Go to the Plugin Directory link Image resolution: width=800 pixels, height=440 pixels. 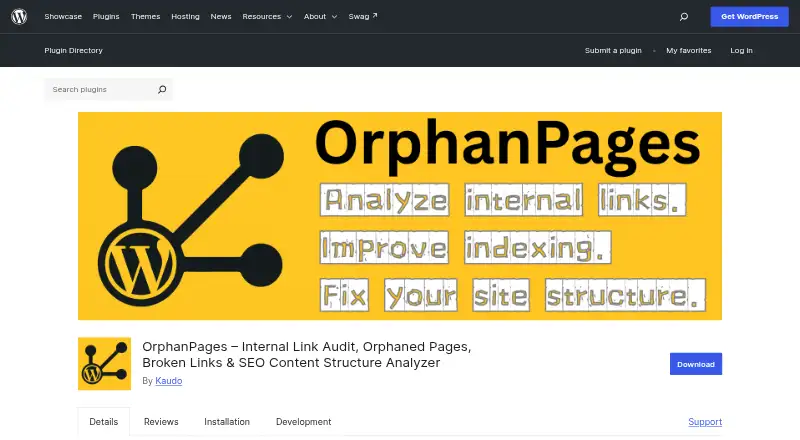(73, 50)
